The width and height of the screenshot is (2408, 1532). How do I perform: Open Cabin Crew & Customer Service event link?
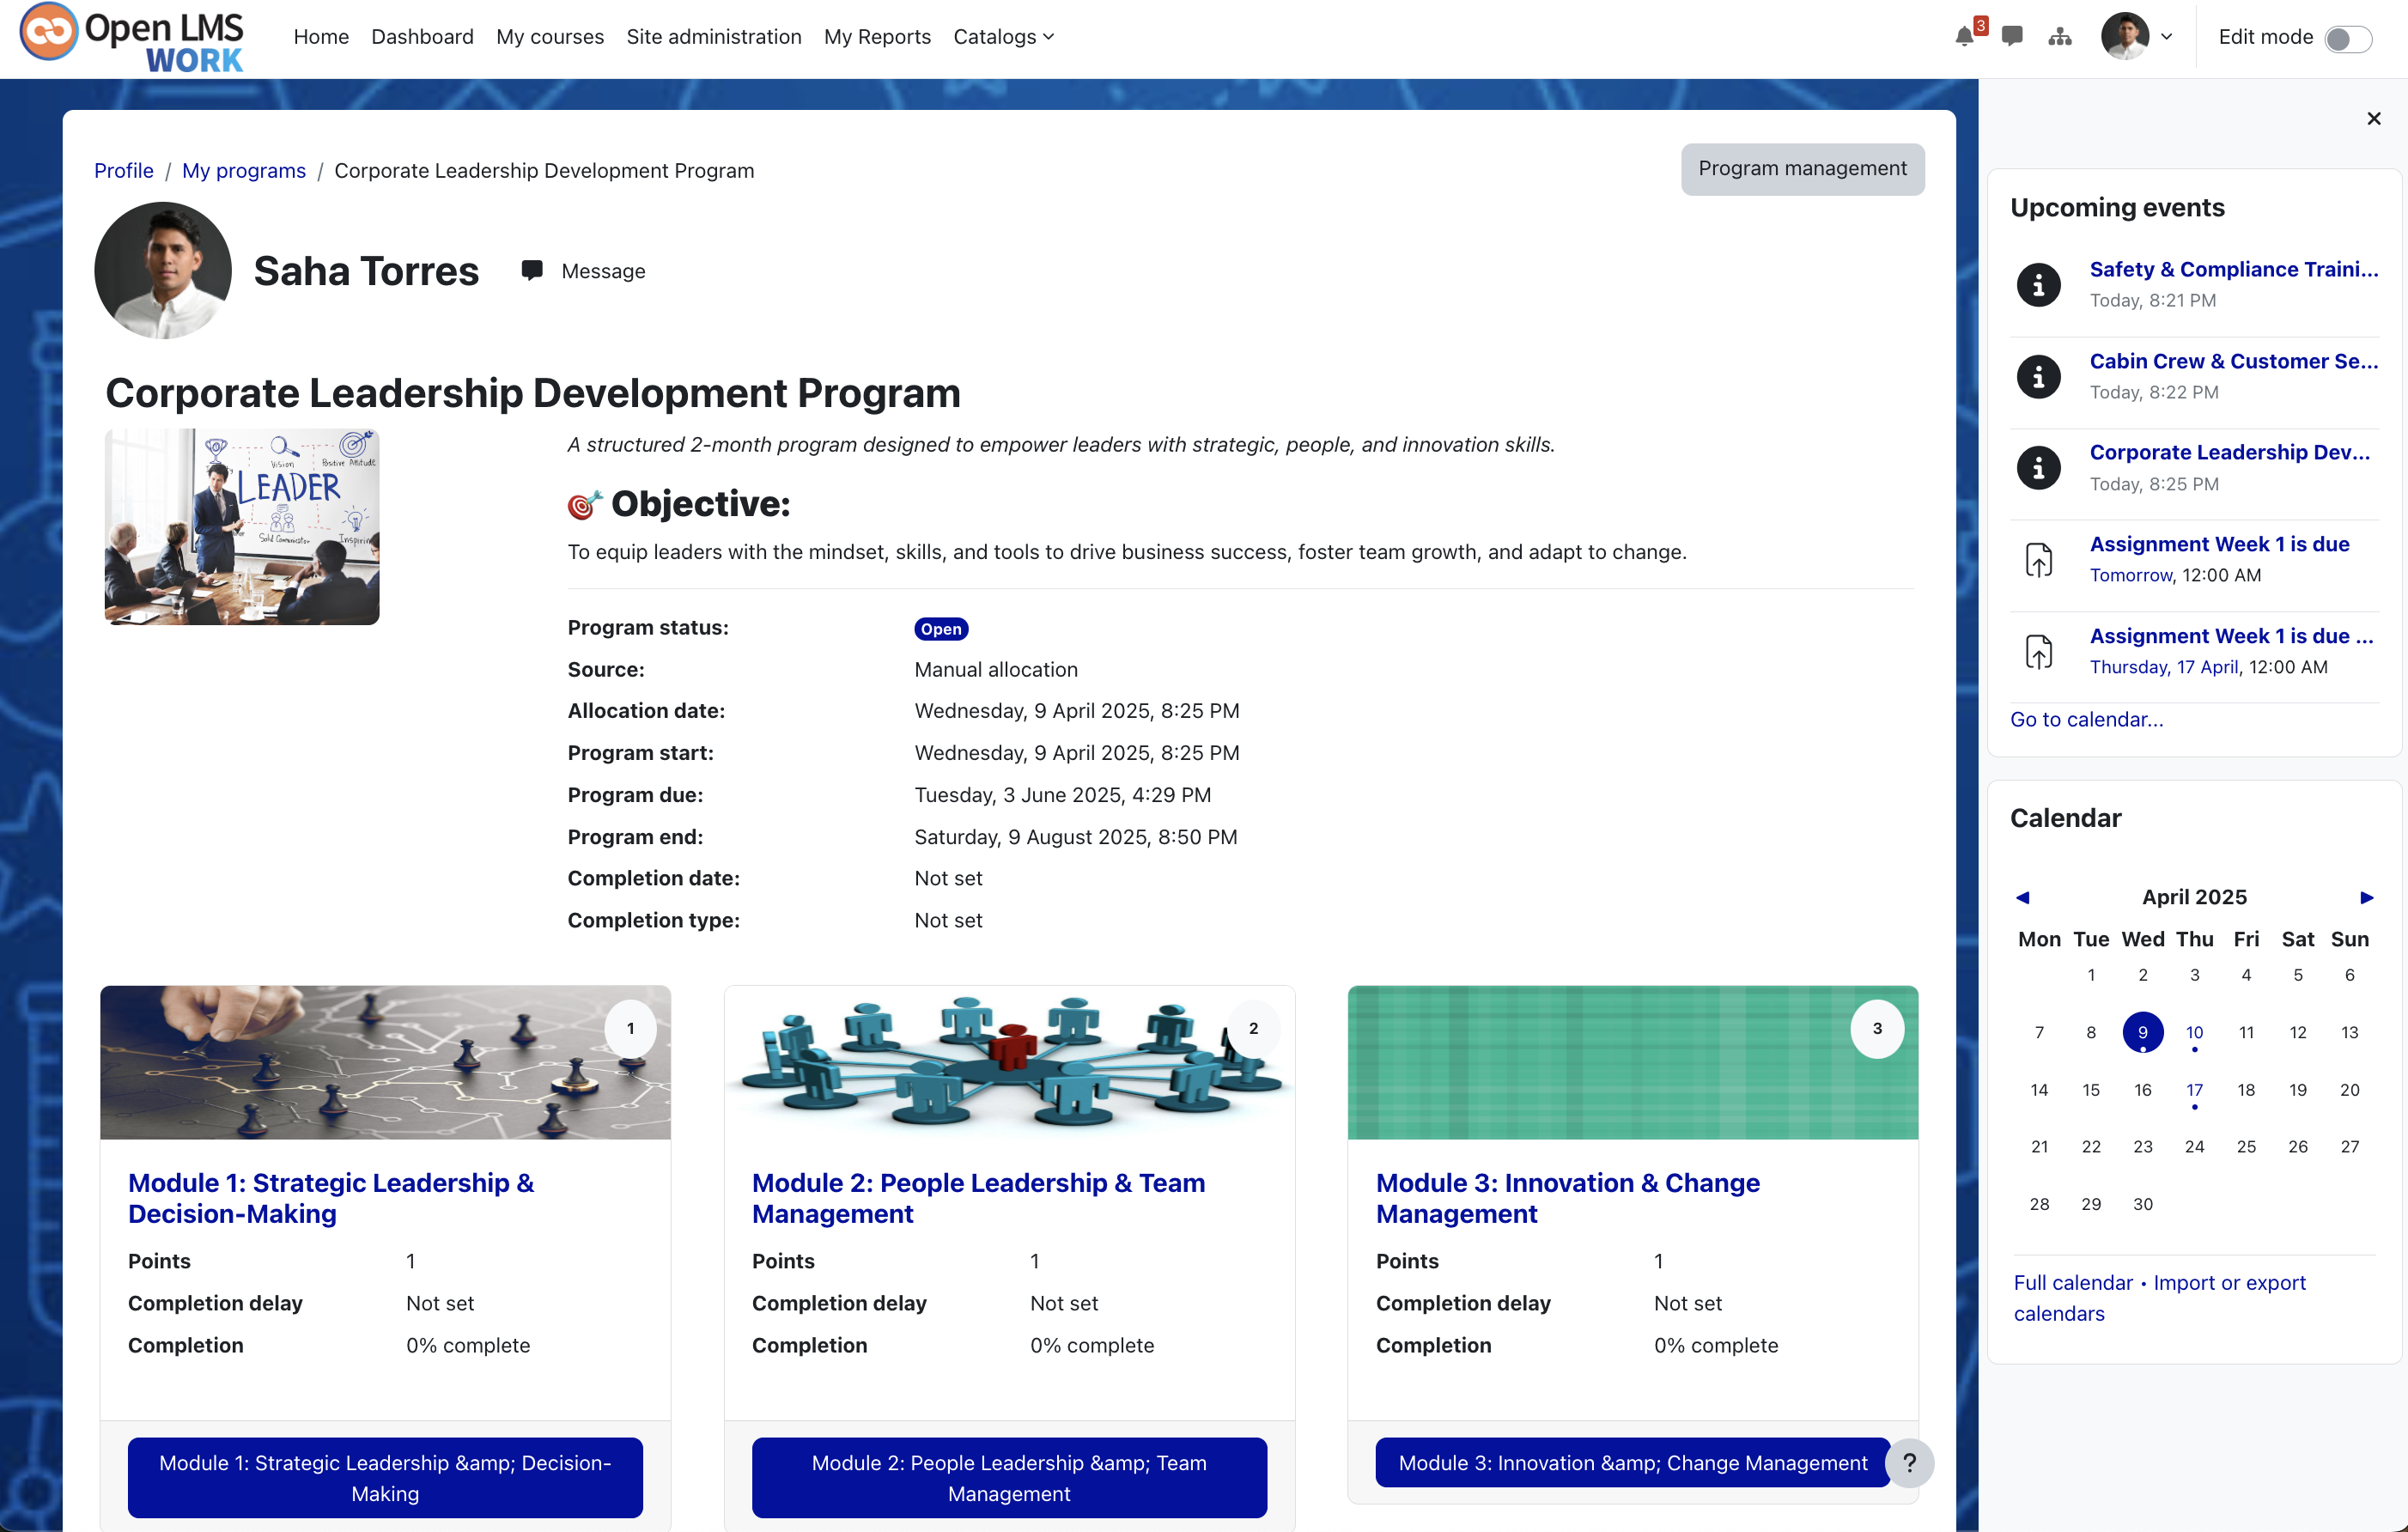coord(2233,361)
